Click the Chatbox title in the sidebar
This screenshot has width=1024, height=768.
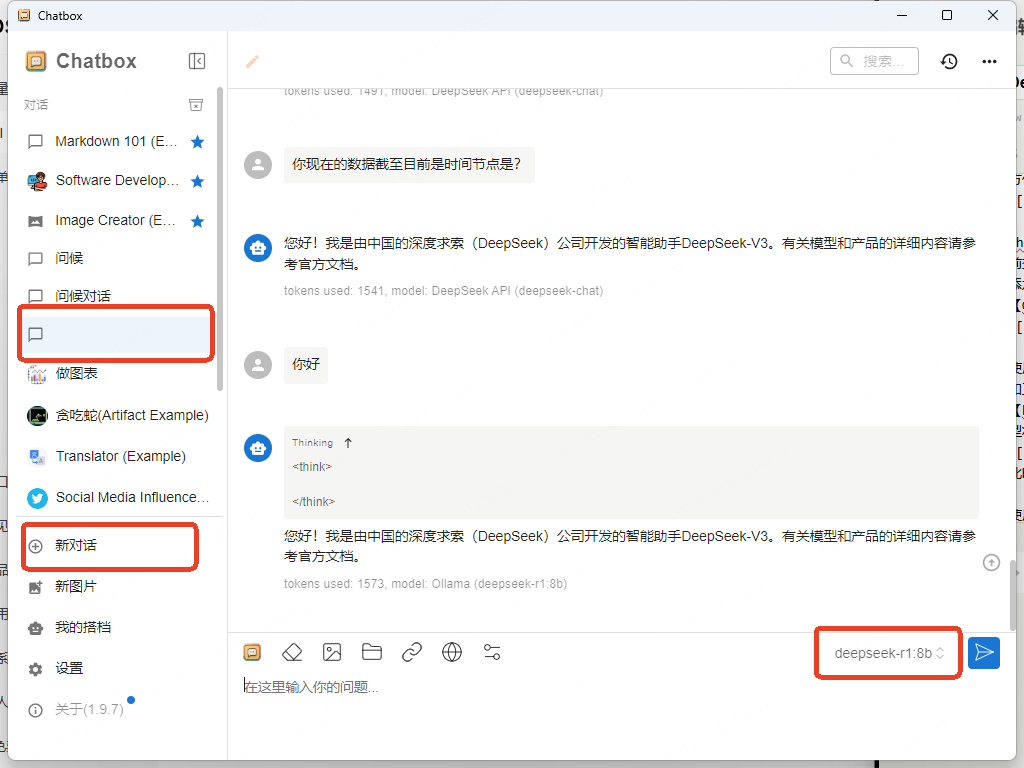point(97,61)
